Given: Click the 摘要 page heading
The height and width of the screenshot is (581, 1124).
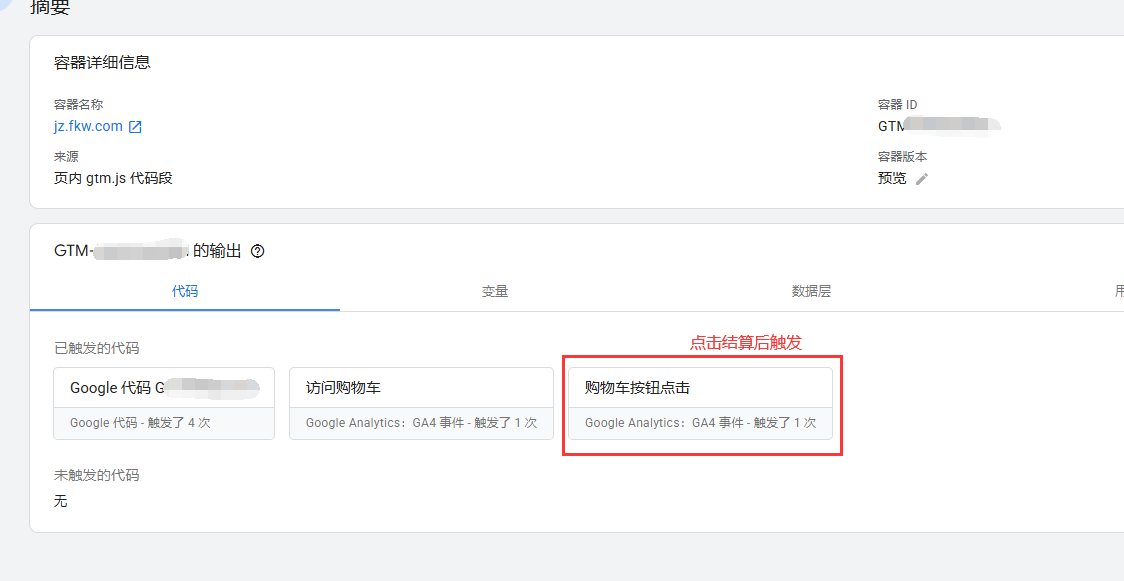Looking at the screenshot, I should [x=50, y=8].
